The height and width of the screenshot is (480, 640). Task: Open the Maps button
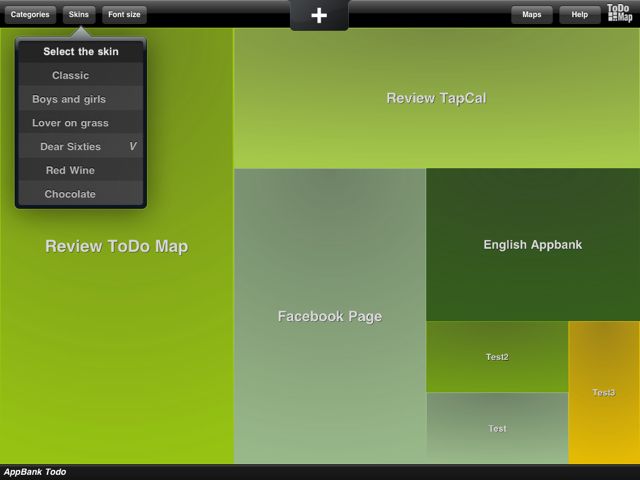click(532, 15)
